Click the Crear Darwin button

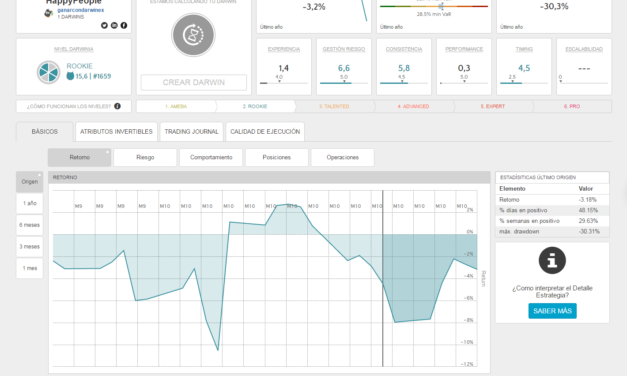[194, 82]
